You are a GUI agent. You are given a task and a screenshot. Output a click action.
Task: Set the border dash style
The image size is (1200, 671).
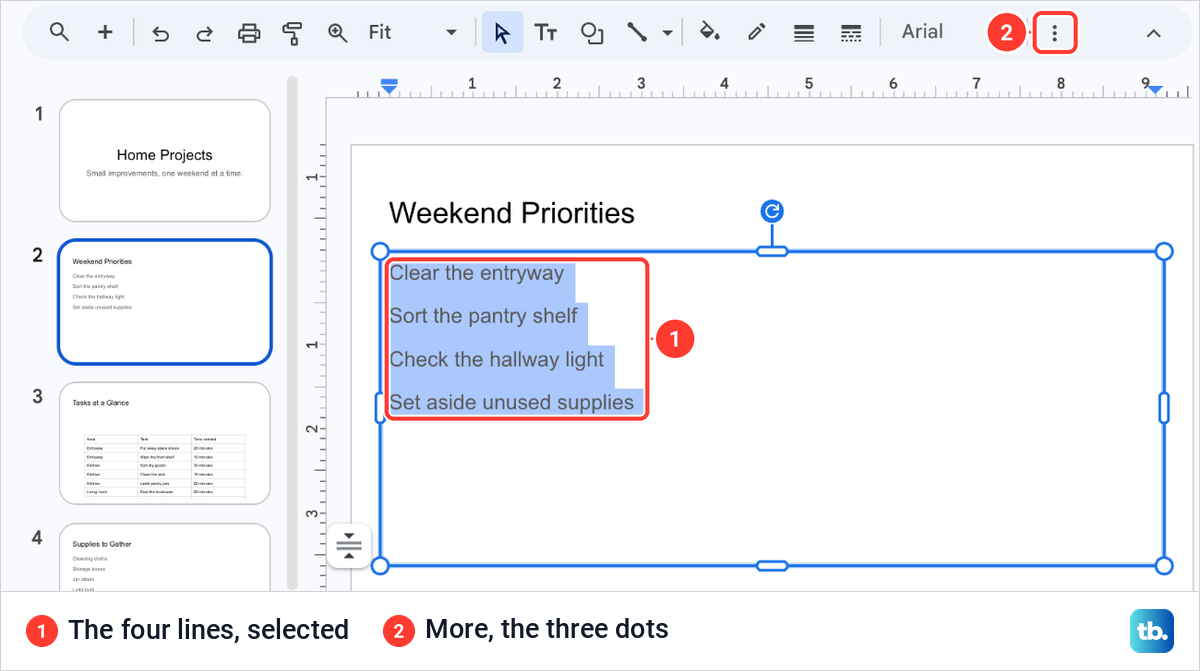click(851, 33)
